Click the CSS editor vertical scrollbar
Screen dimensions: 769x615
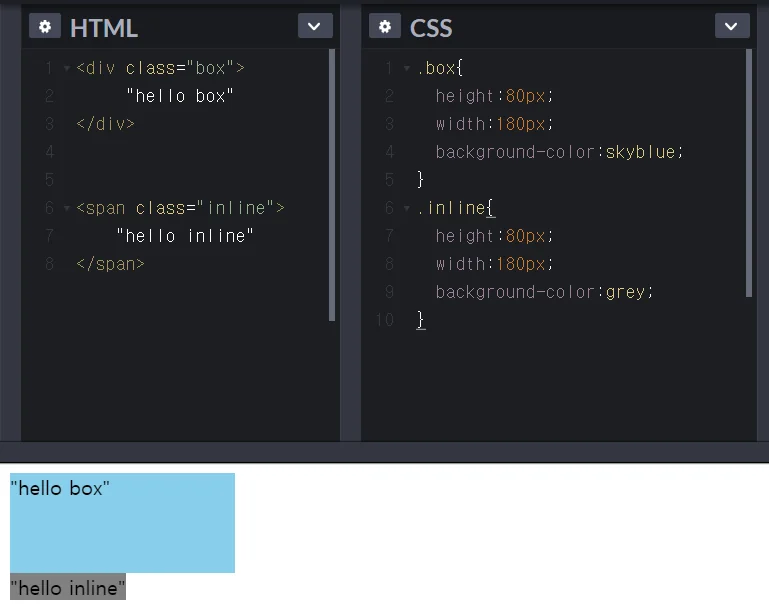[x=749, y=173]
